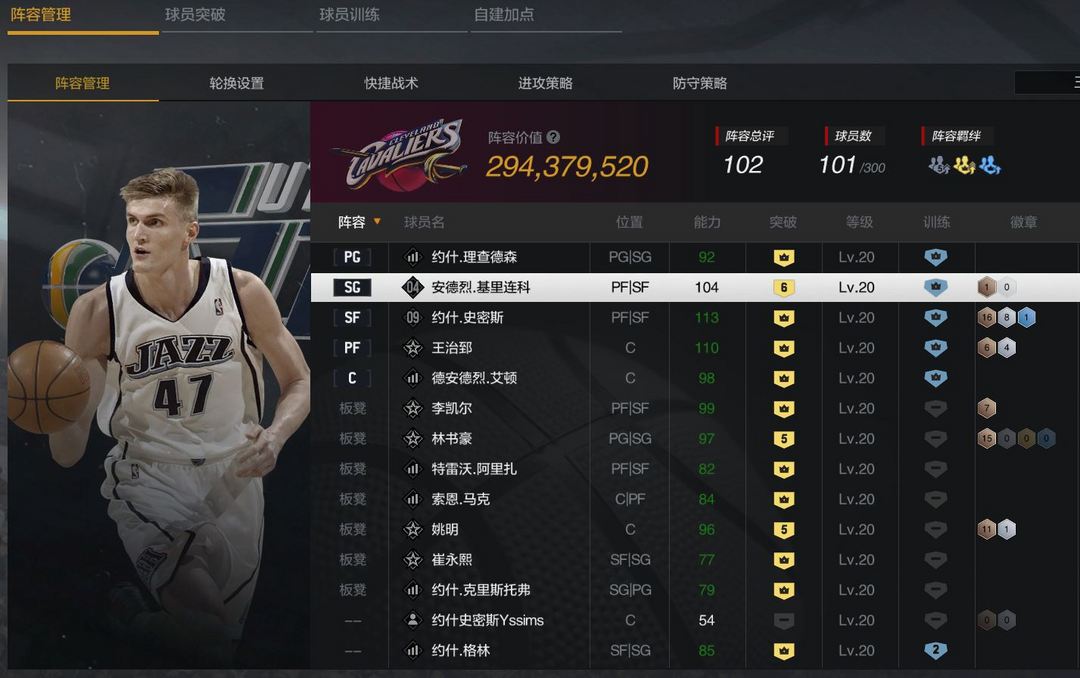Click the star icon next to 姚明
Screen dimensions: 1080x678
point(413,529)
